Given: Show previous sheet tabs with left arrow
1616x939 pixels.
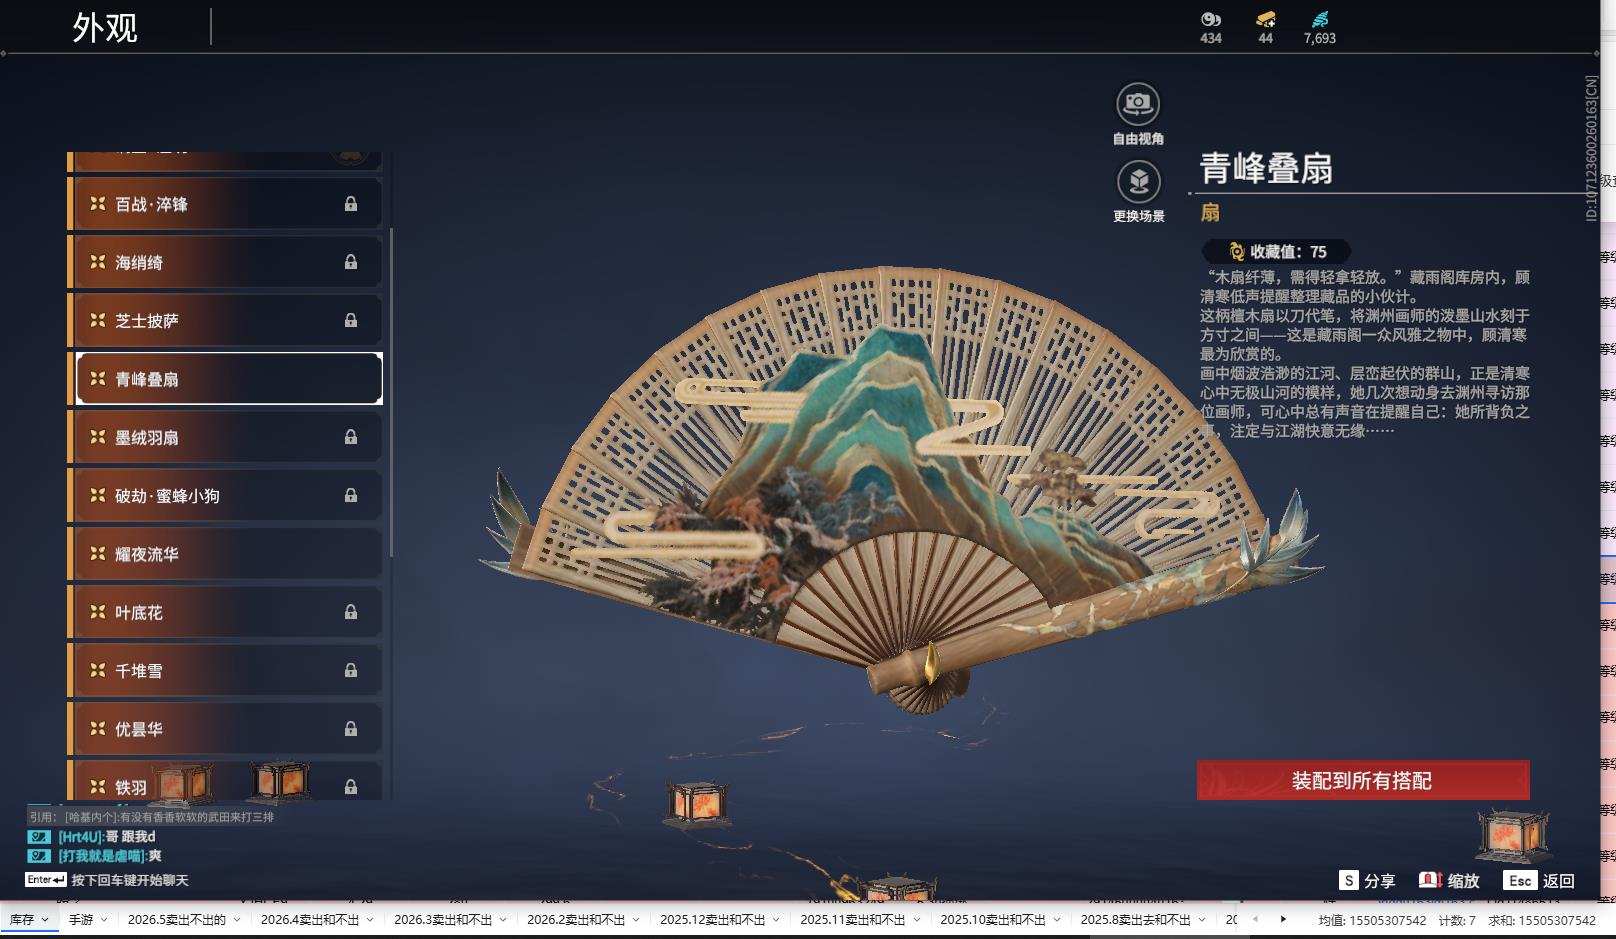Looking at the screenshot, I should coord(1256,919).
